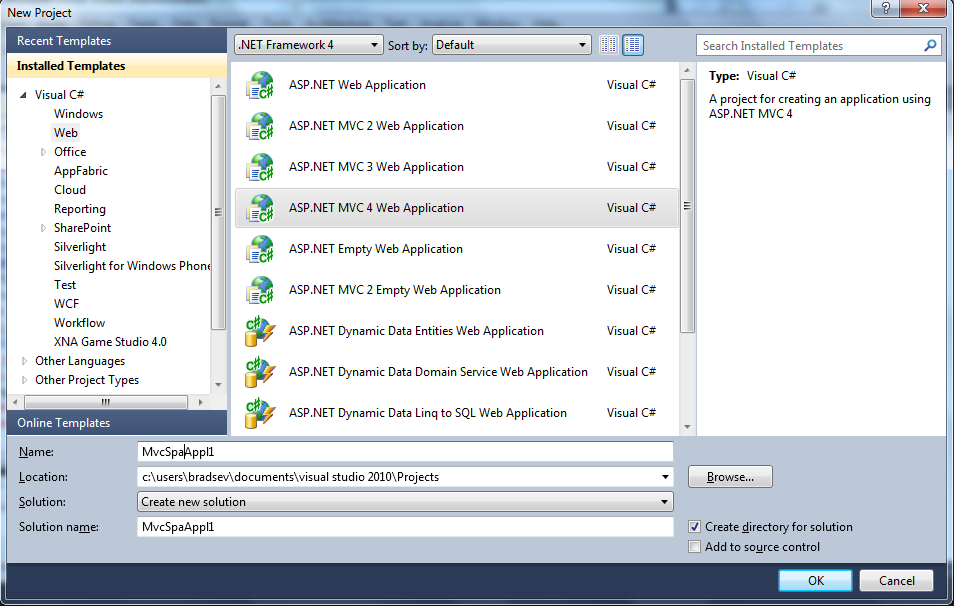Select ASP.NET Dynamic Data Entities Web Application text

tap(416, 331)
